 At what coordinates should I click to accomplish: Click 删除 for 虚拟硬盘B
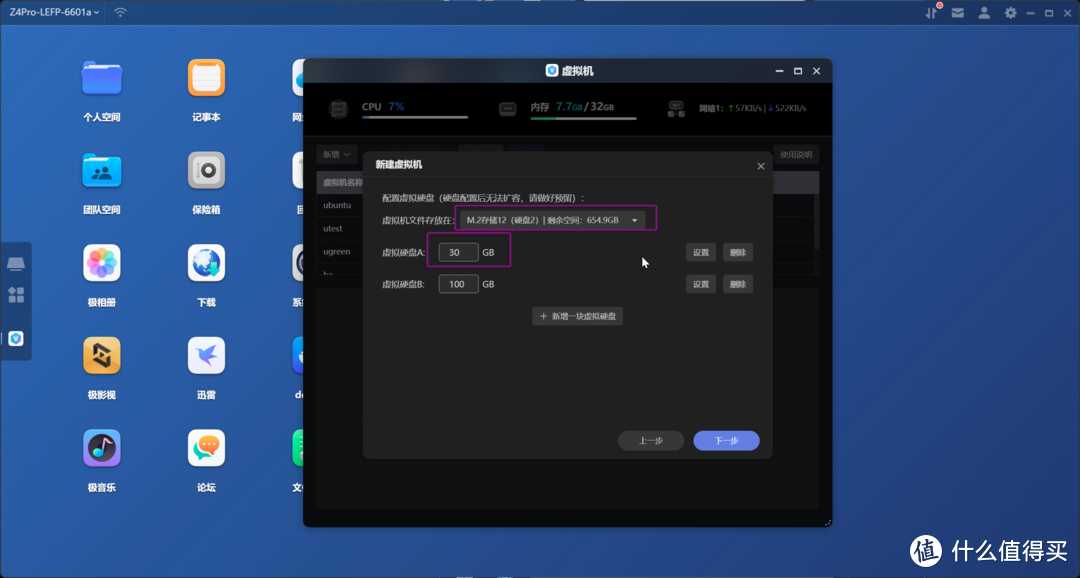(x=737, y=284)
